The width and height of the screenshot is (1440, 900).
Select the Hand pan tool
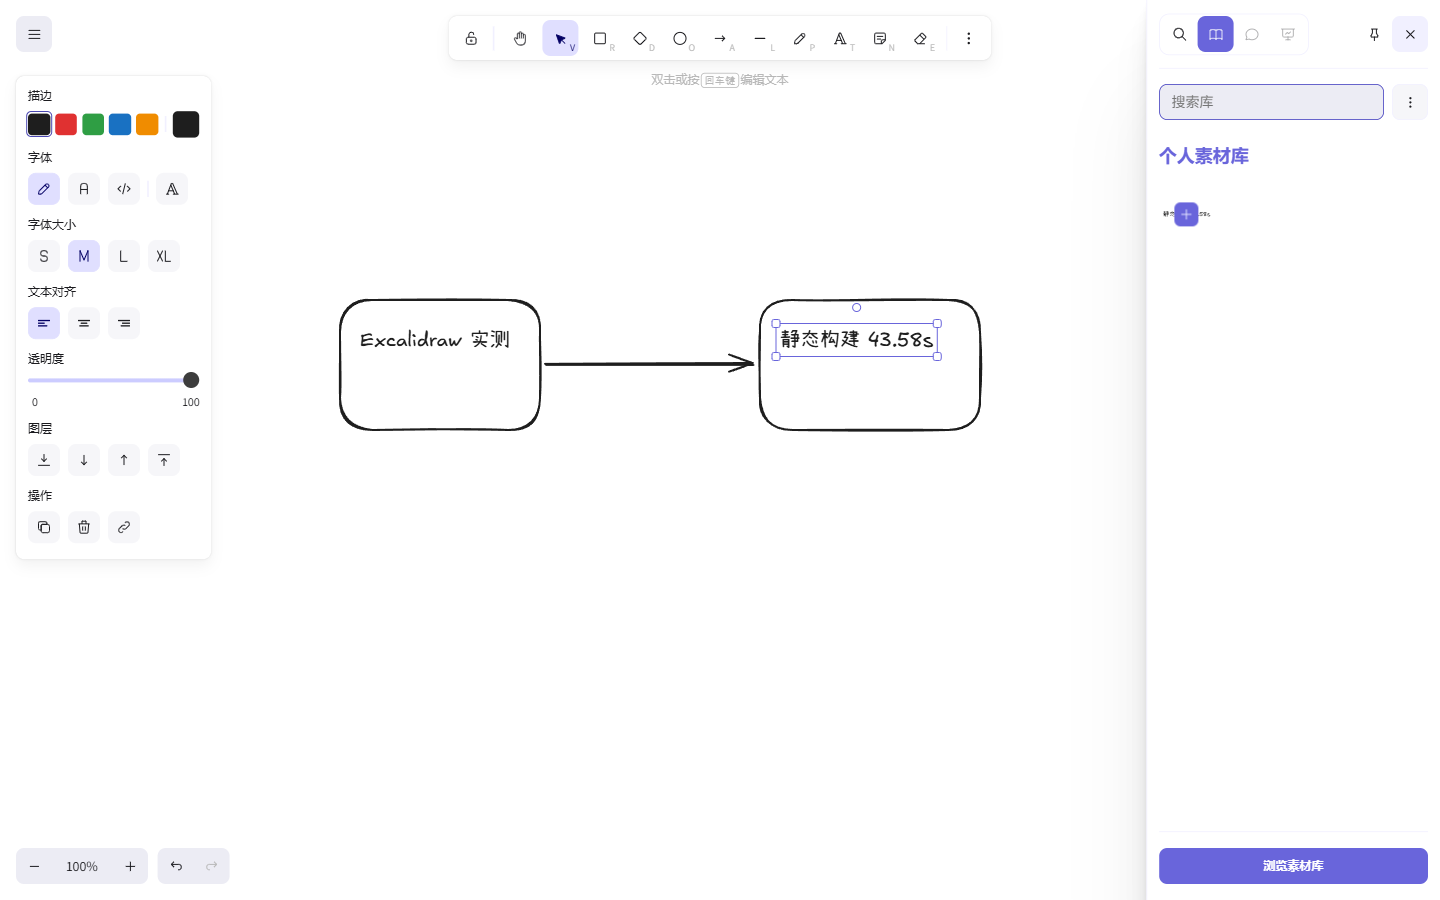tap(520, 39)
